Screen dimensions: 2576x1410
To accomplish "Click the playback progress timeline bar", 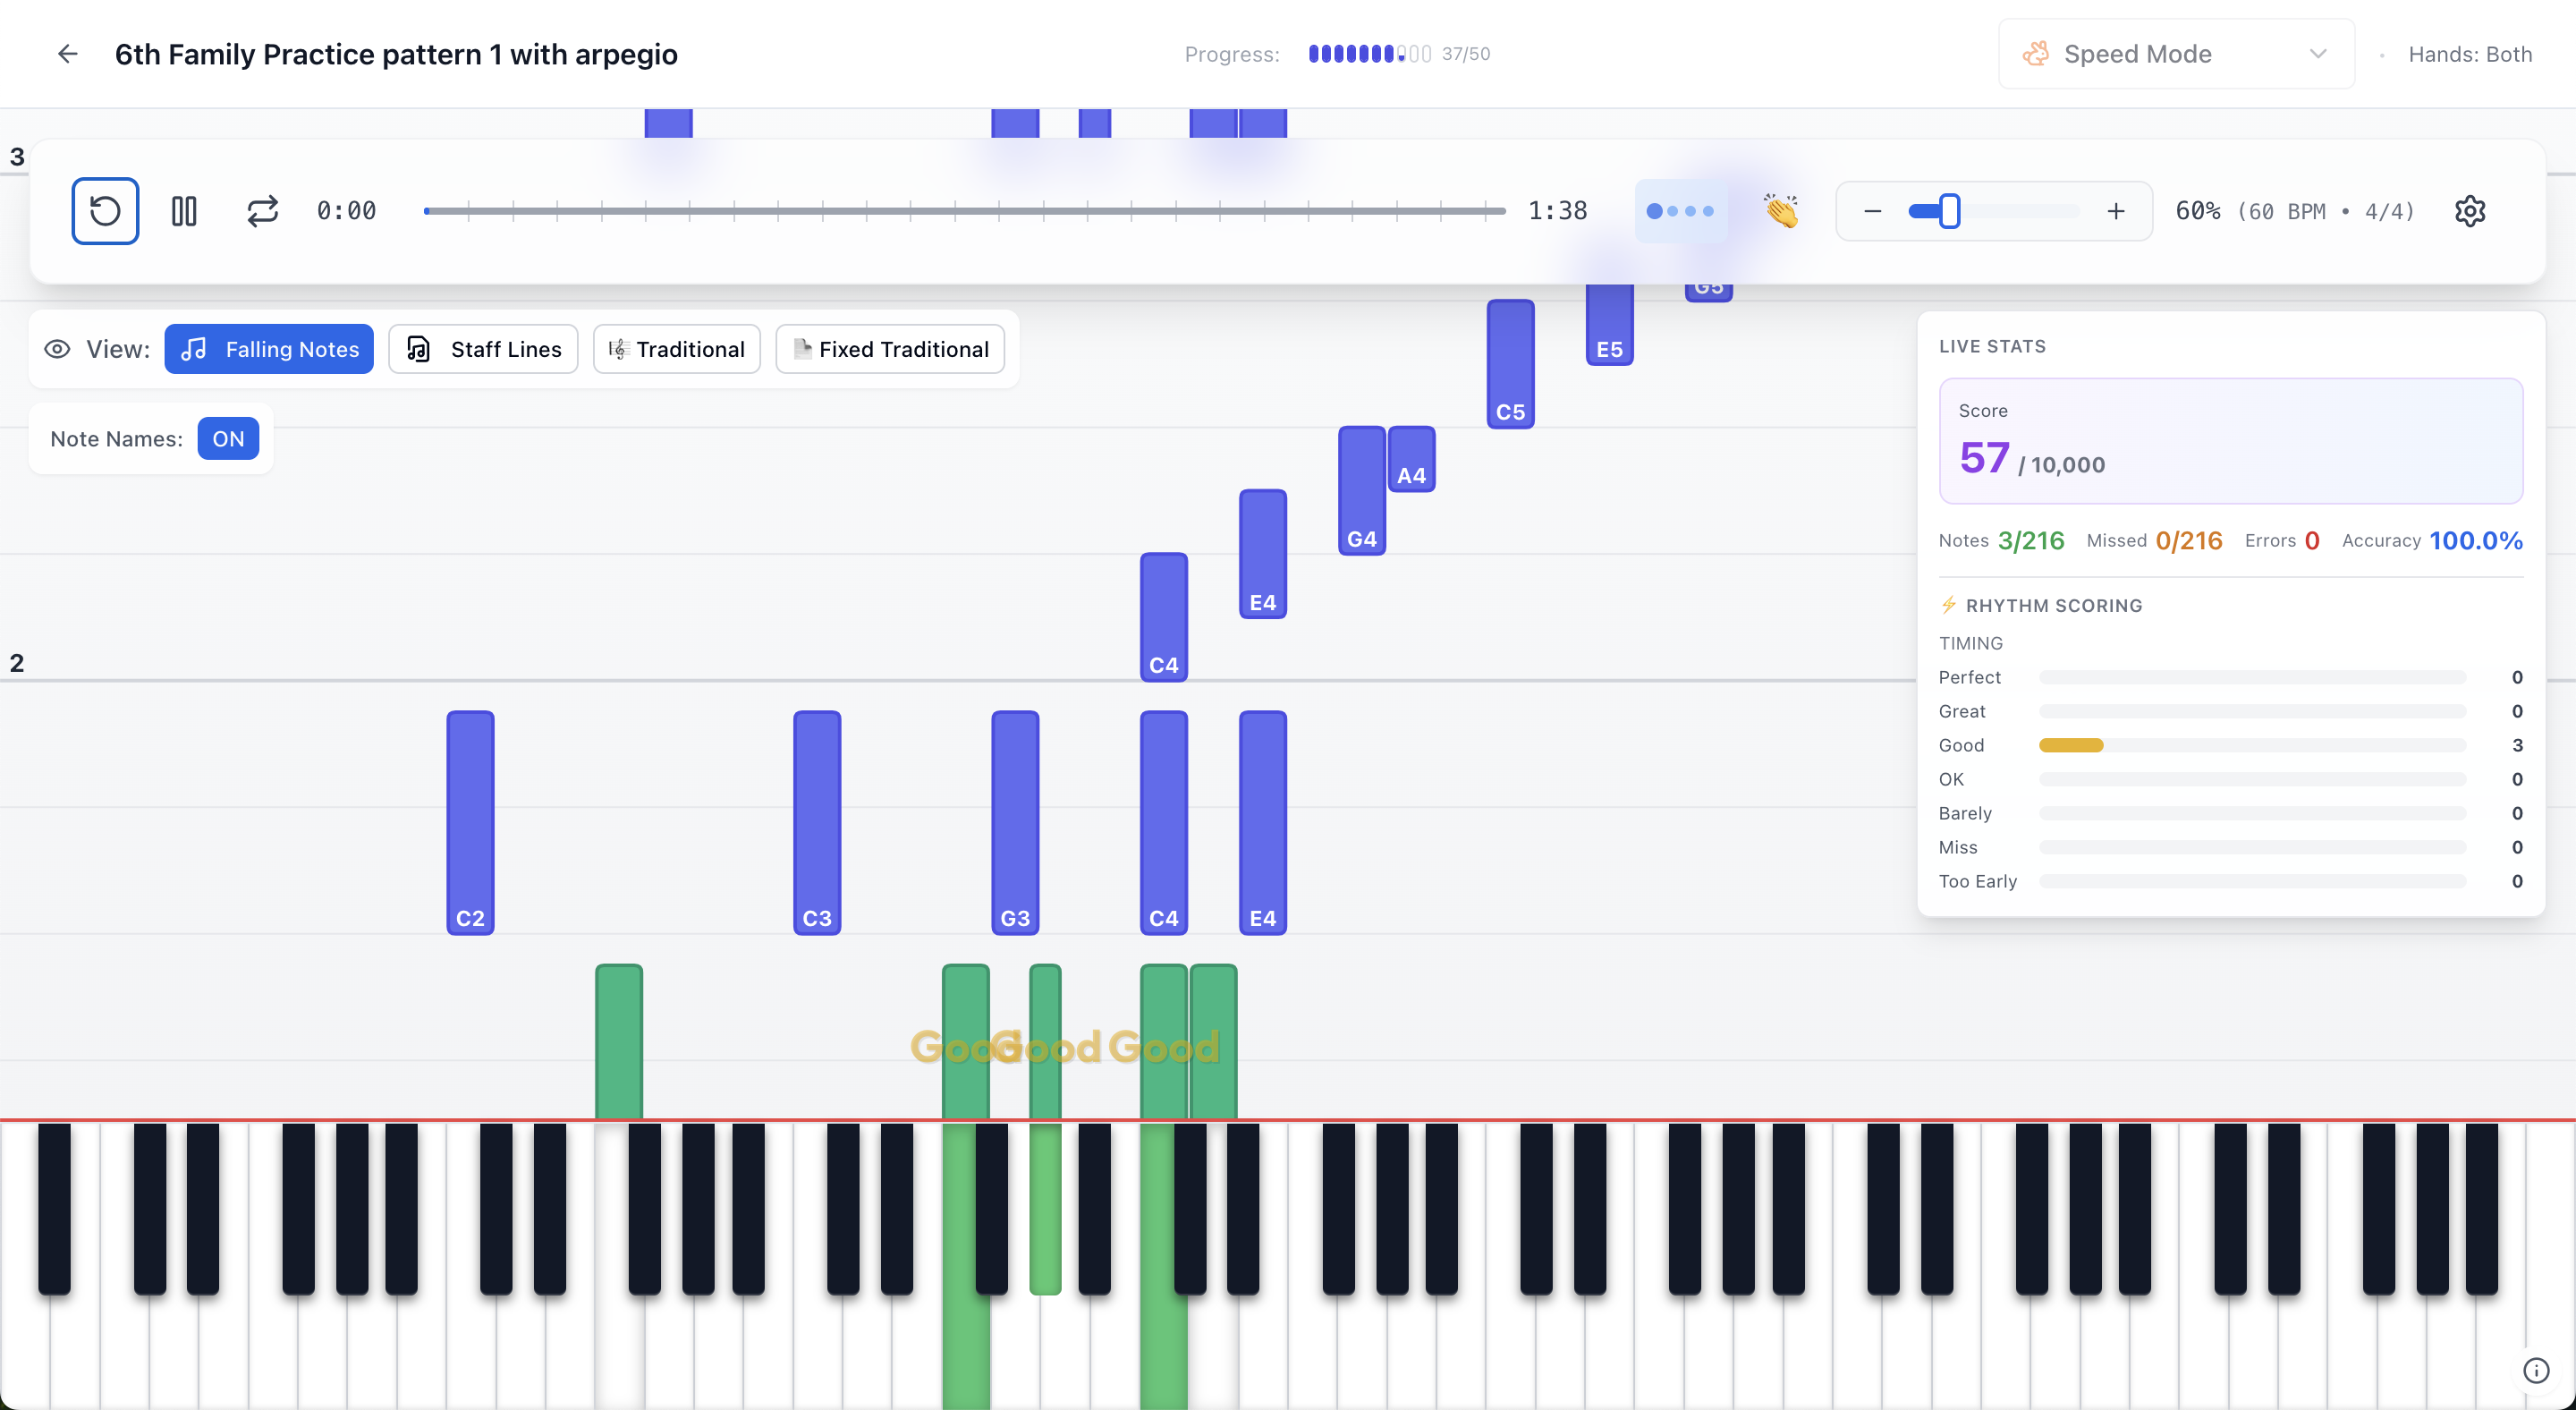I will [x=964, y=210].
